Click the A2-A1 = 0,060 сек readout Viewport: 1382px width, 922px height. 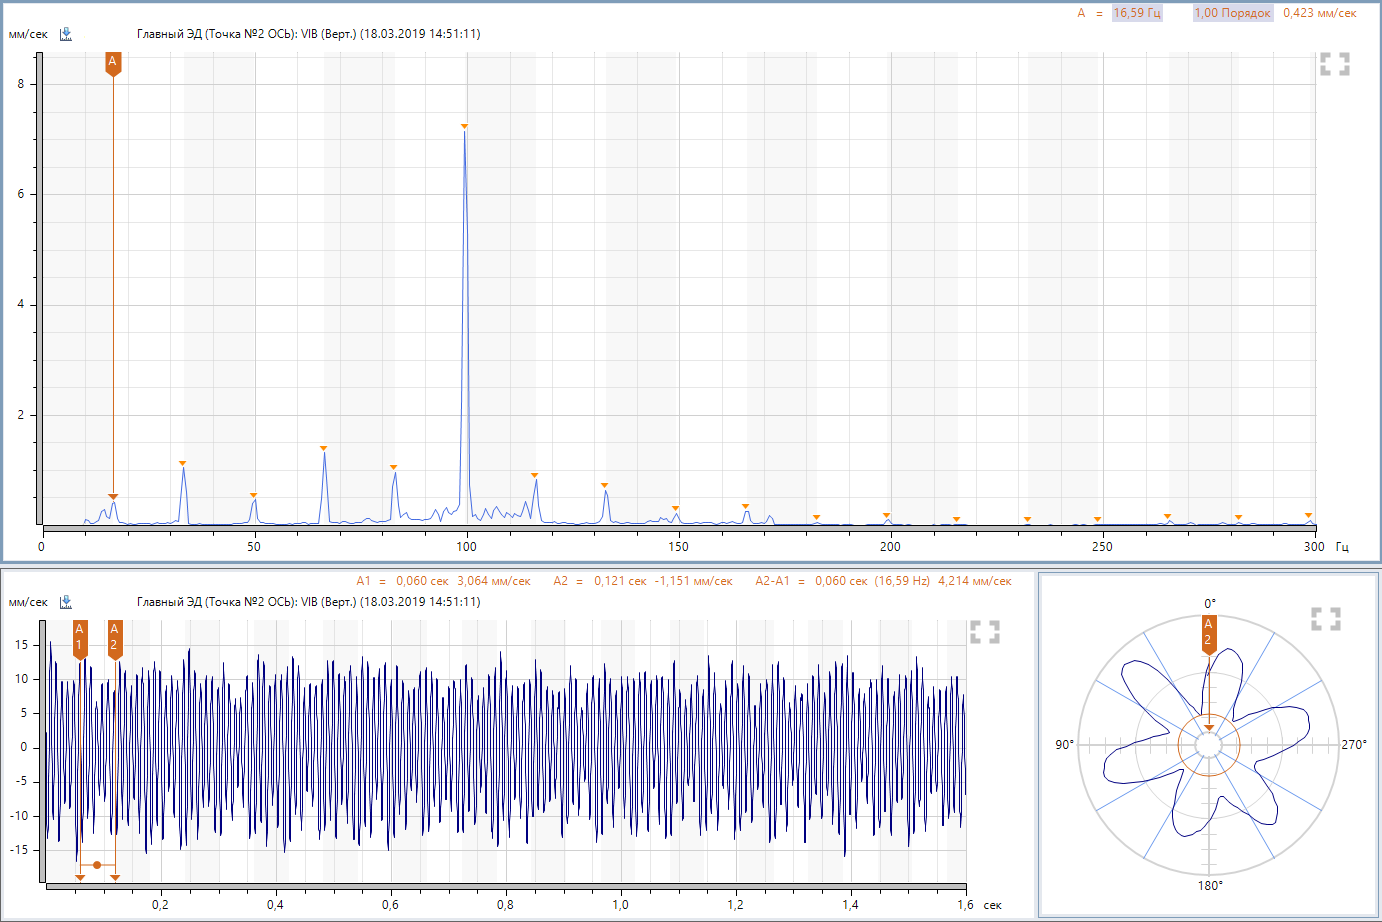click(811, 581)
